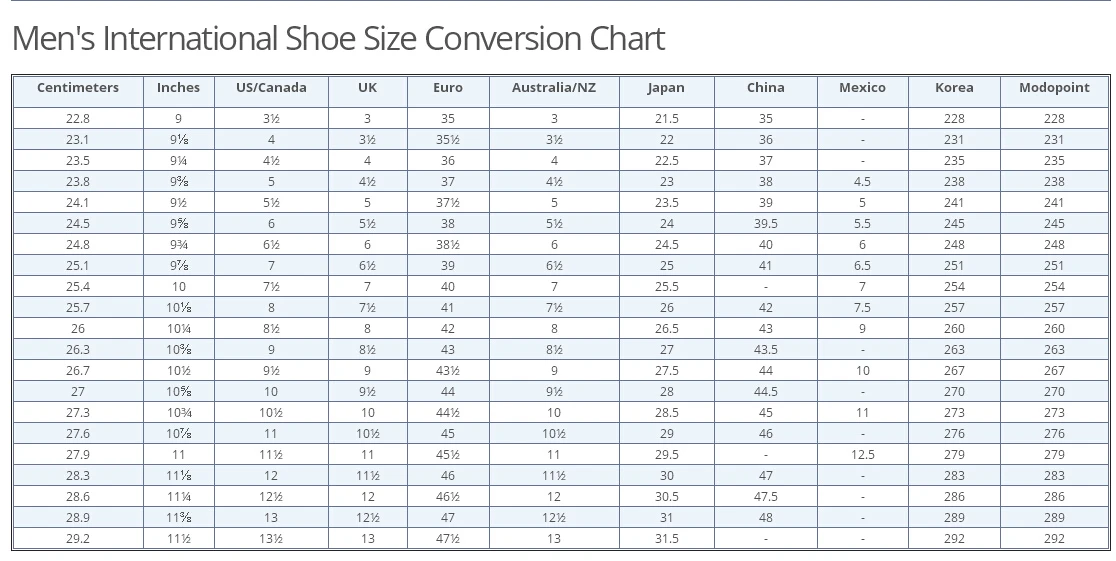Select the Mexico 12.5 cell
Screen dimensions: 1116x561
tap(862, 454)
